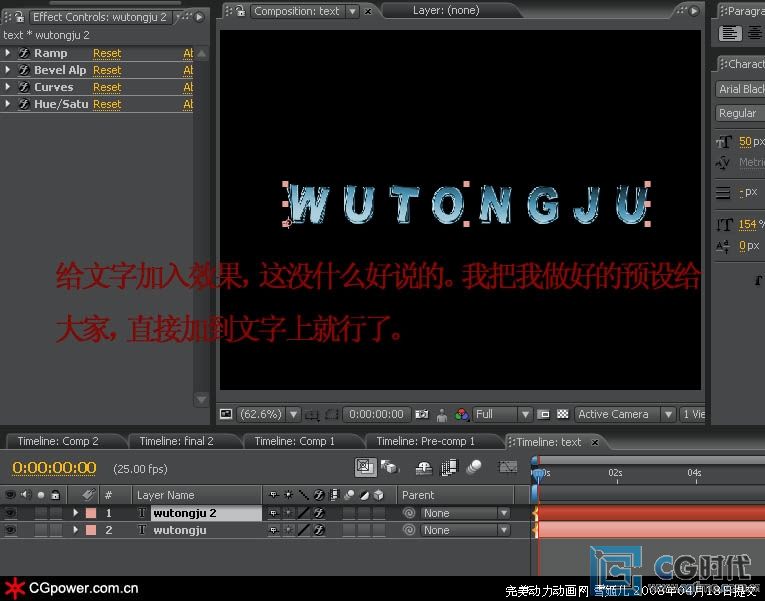The width and height of the screenshot is (765, 601).
Task: Expand the Ramp effect properties
Action: pyautogui.click(x=8, y=52)
